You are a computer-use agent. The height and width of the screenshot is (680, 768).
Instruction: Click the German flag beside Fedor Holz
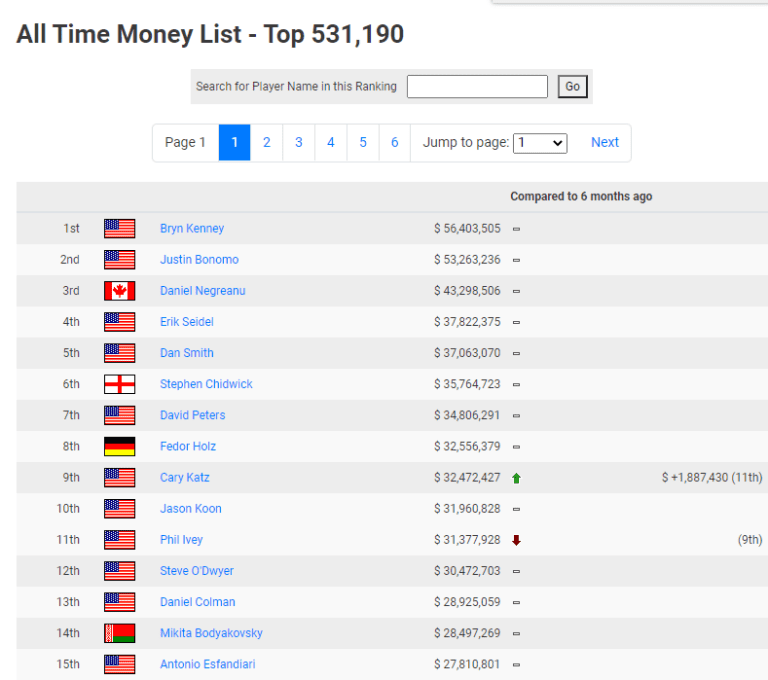click(x=119, y=446)
